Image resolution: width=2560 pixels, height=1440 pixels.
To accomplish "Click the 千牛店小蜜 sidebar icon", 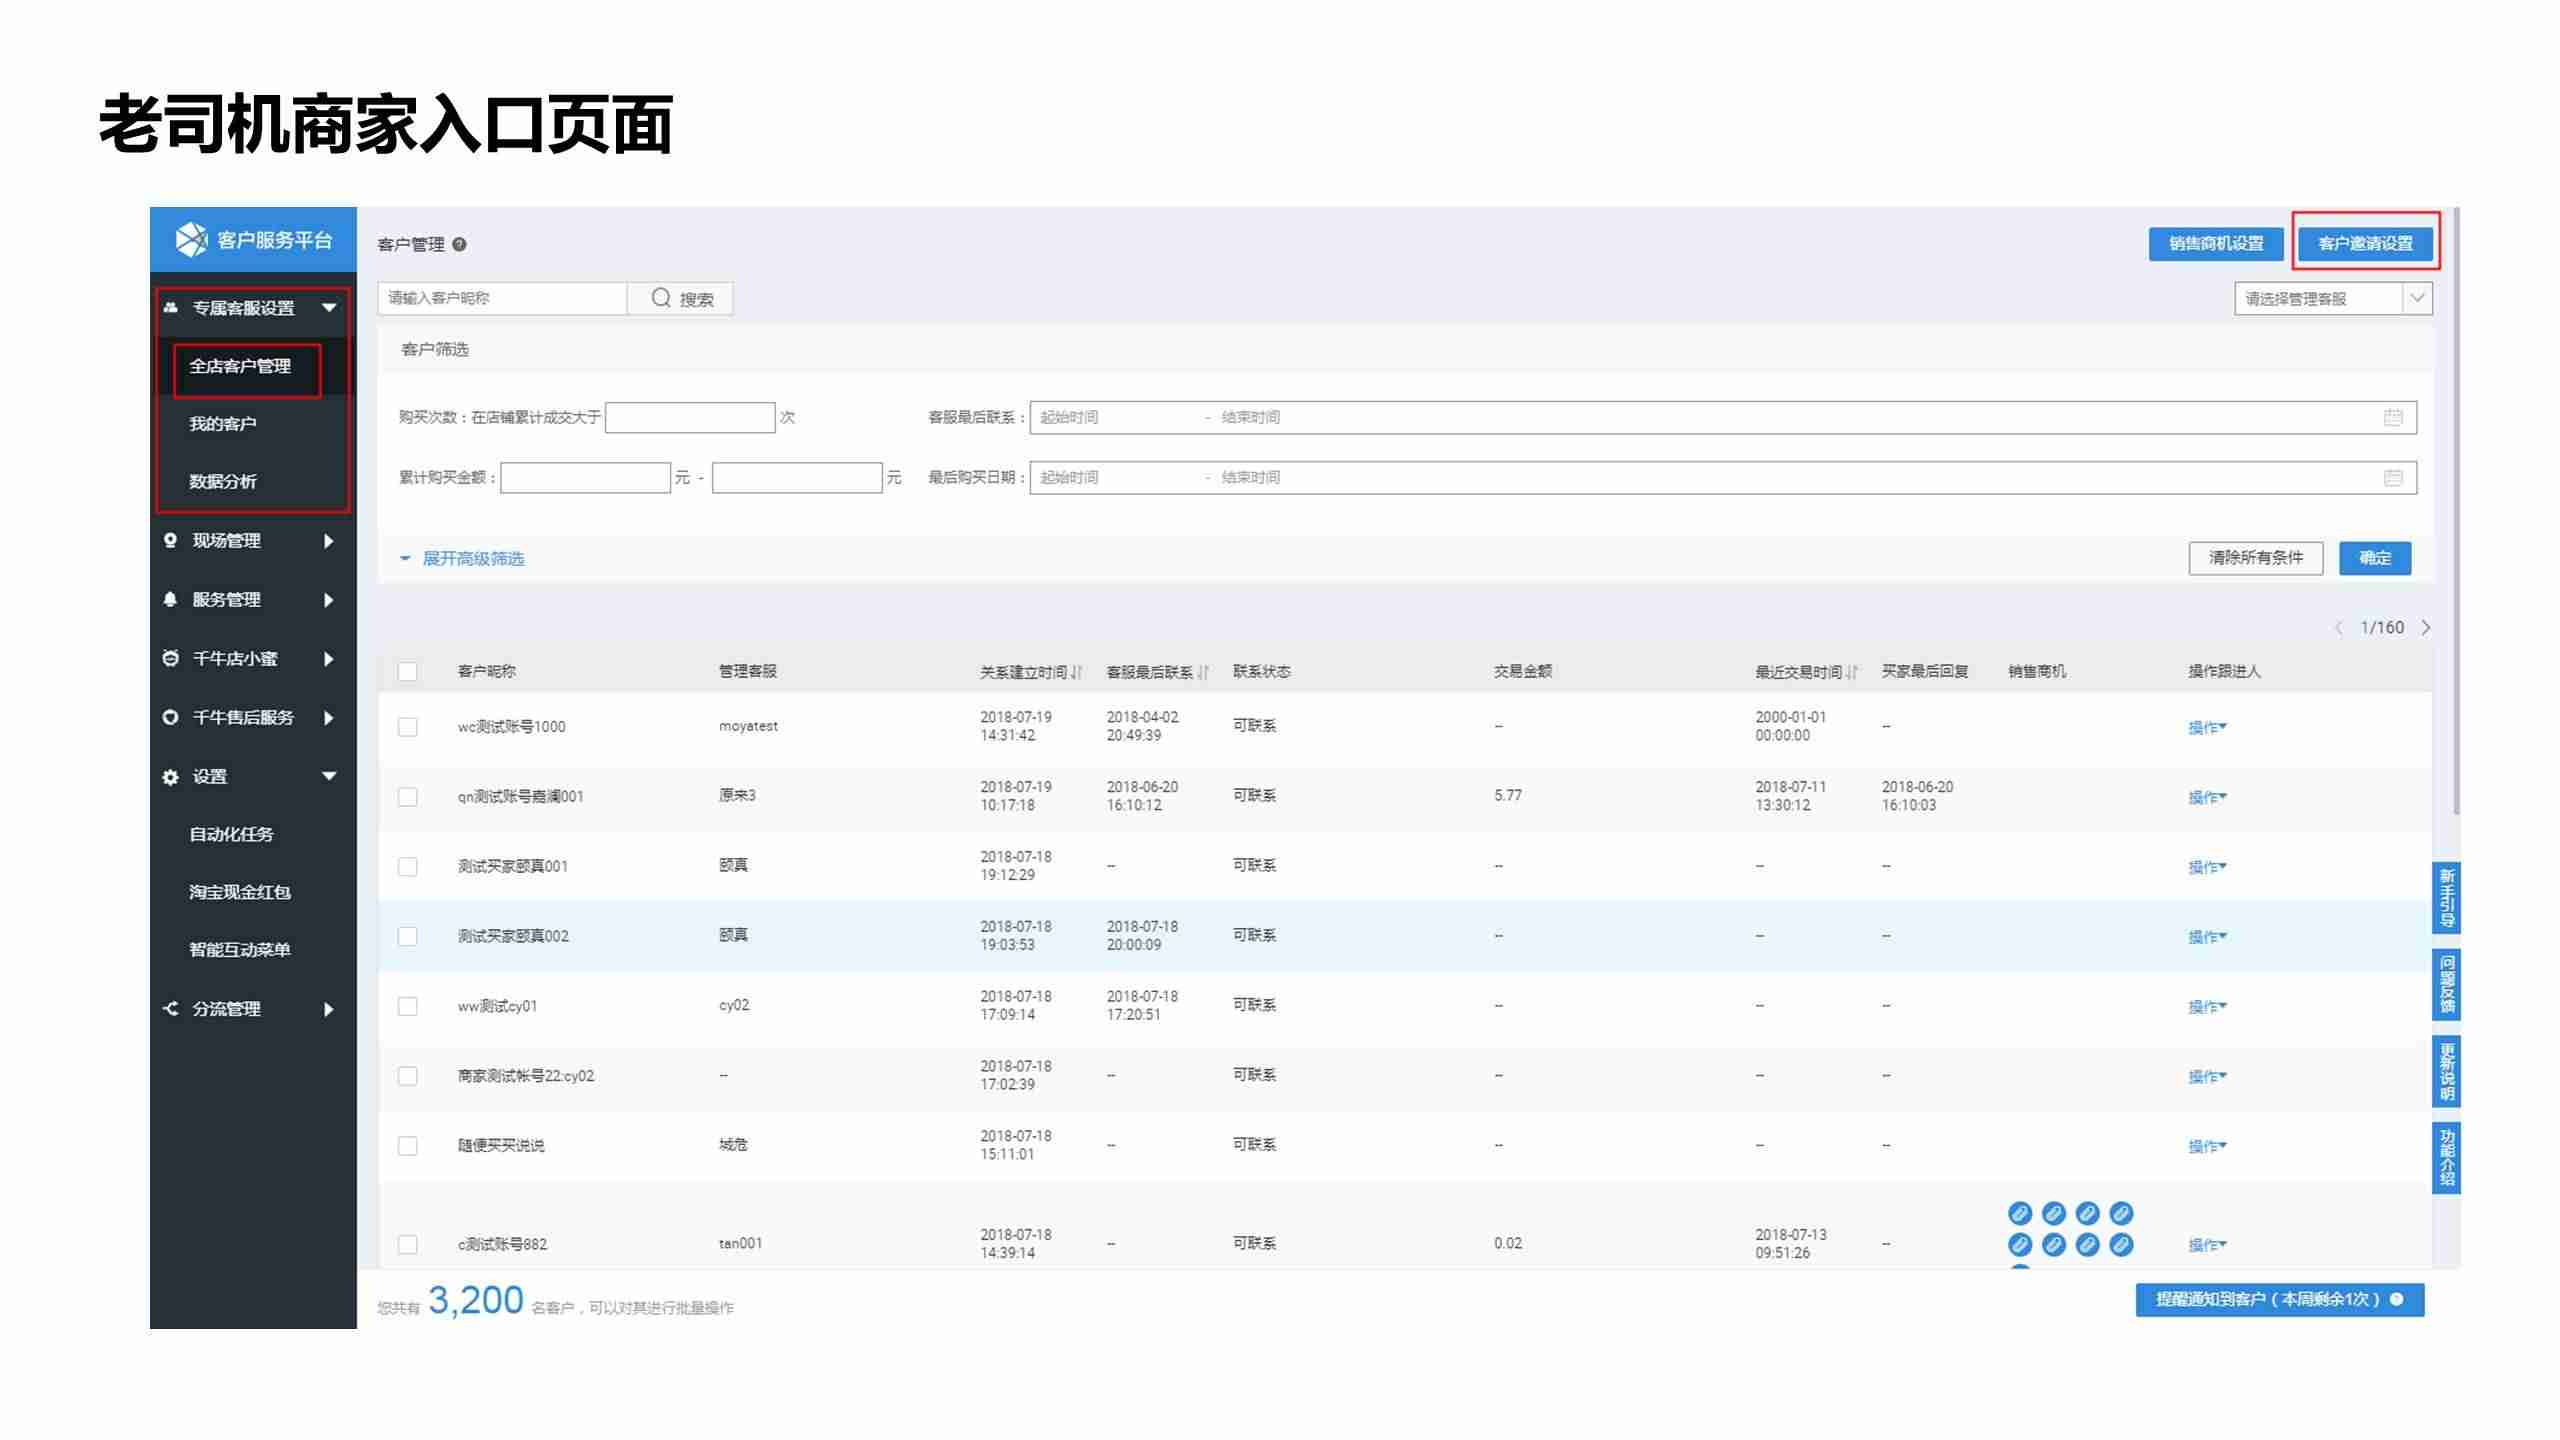I will [x=170, y=658].
